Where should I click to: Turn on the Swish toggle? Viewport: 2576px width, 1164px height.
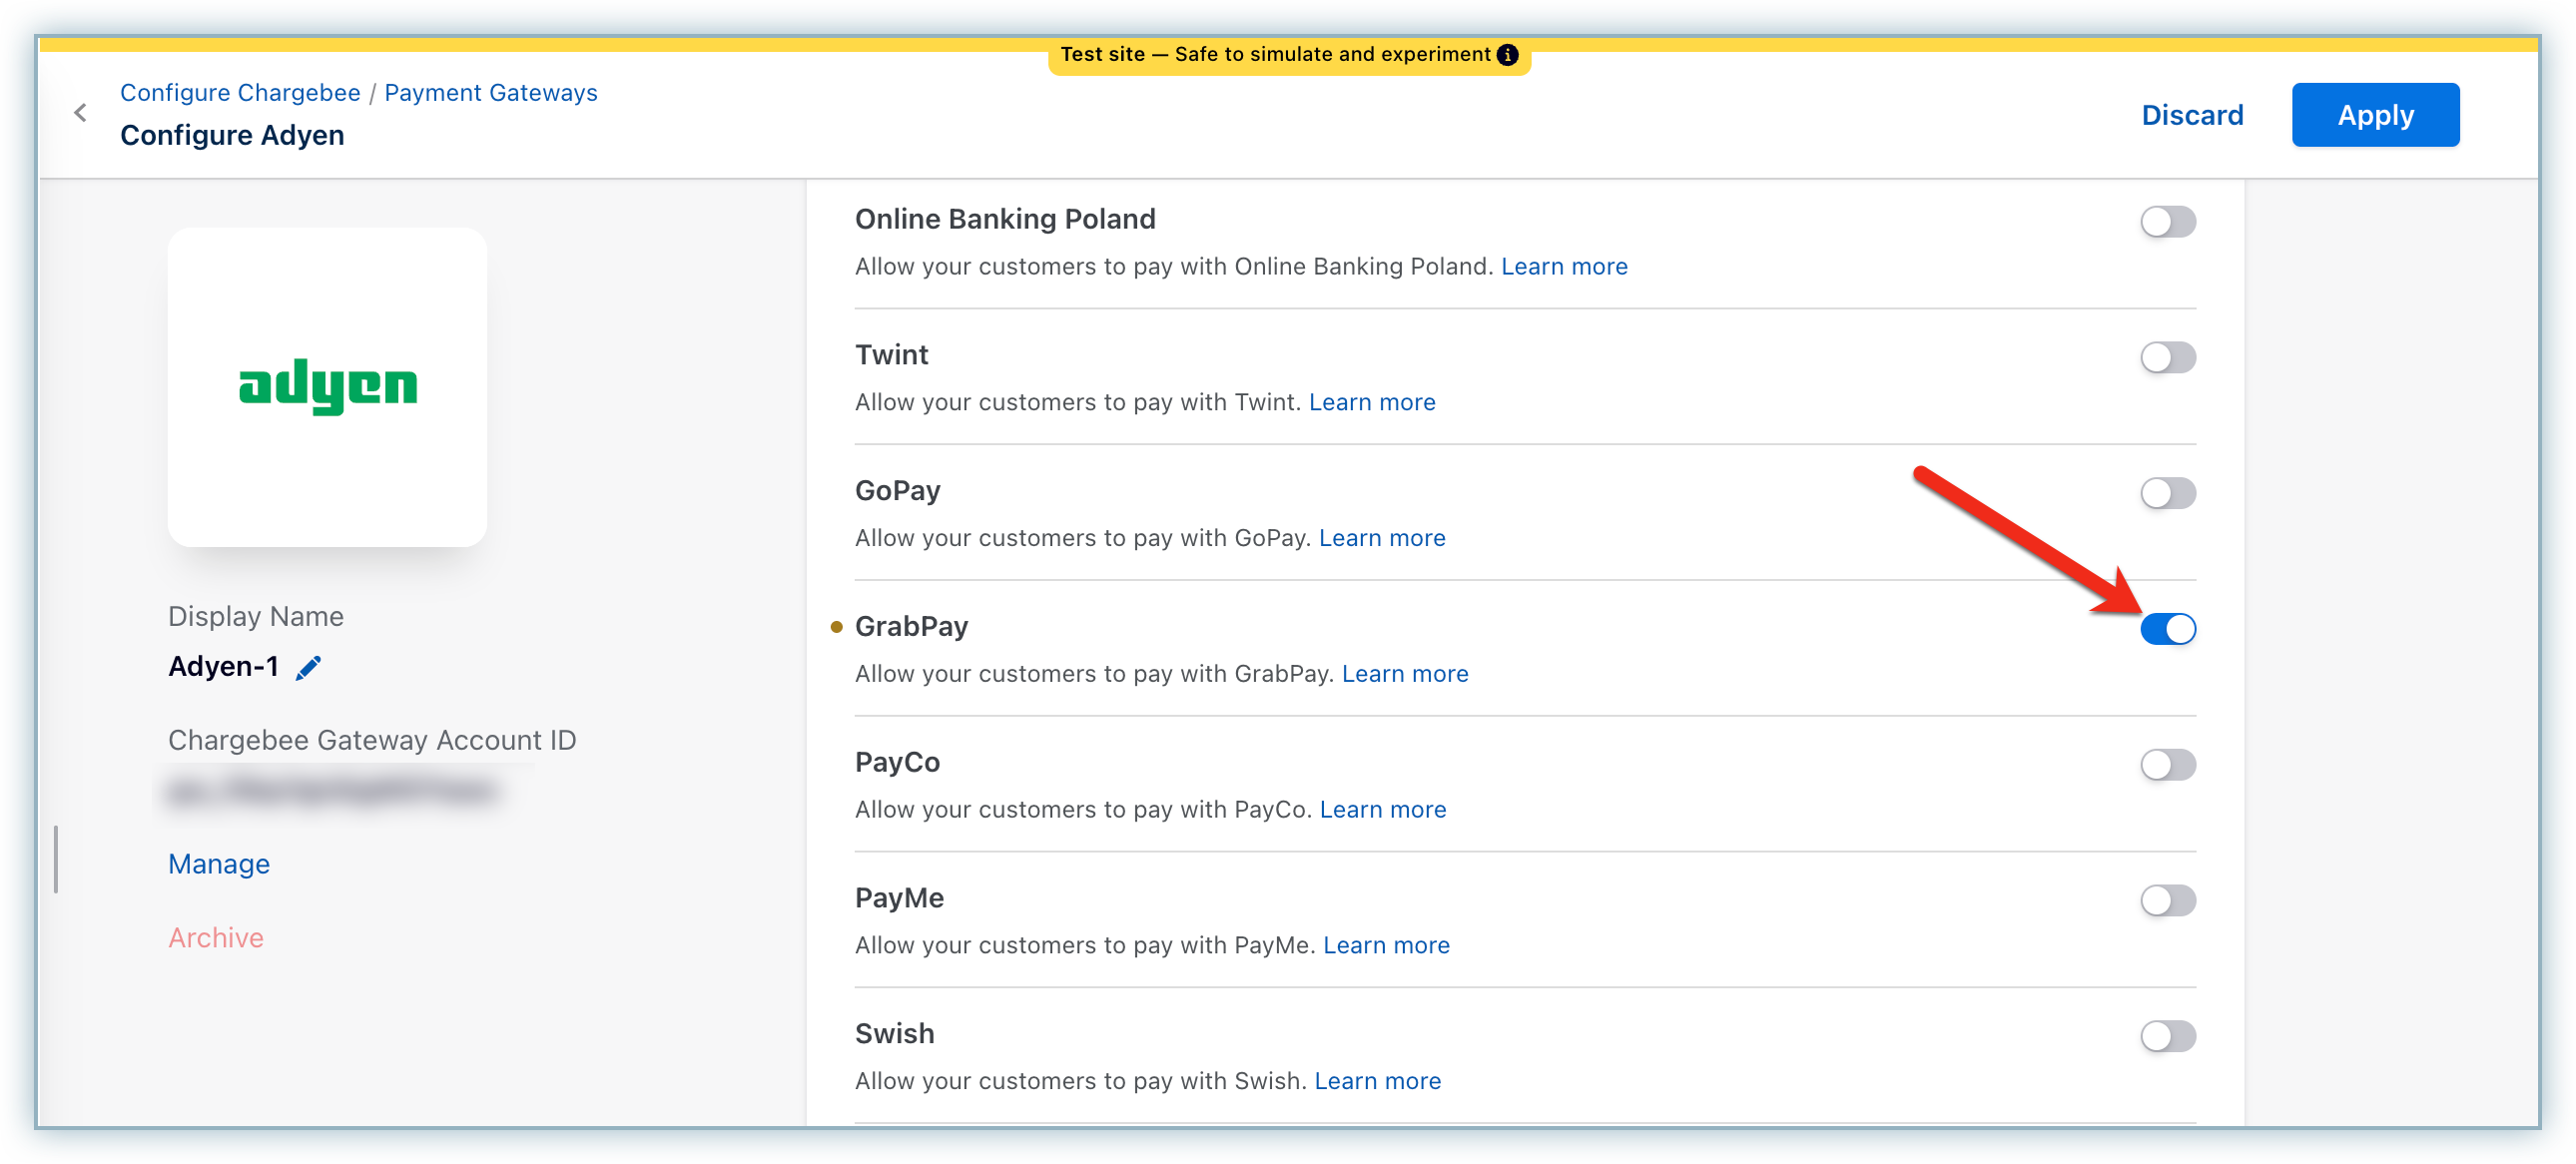coord(2167,1036)
